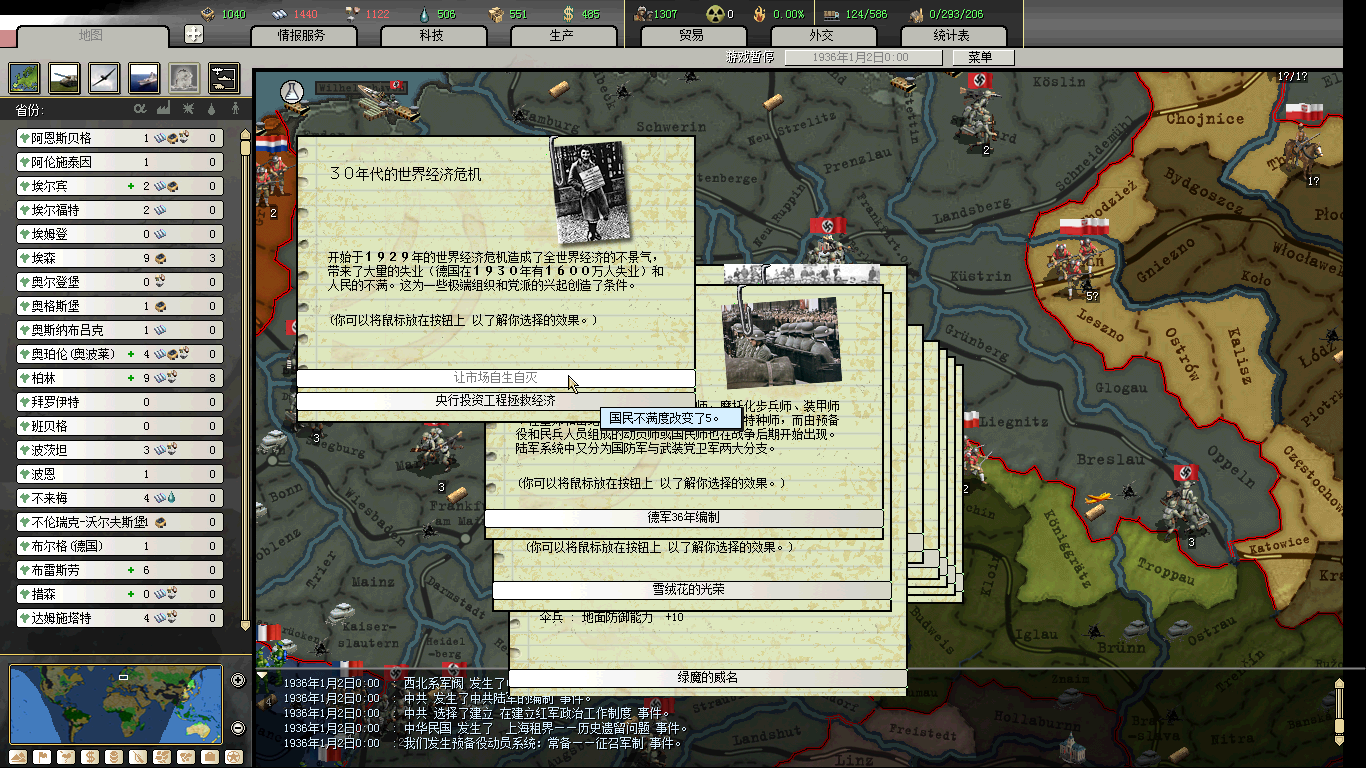This screenshot has height=768, width=1366.
Task: Select province 埃尔福特 in list
Action: pyautogui.click(x=119, y=210)
